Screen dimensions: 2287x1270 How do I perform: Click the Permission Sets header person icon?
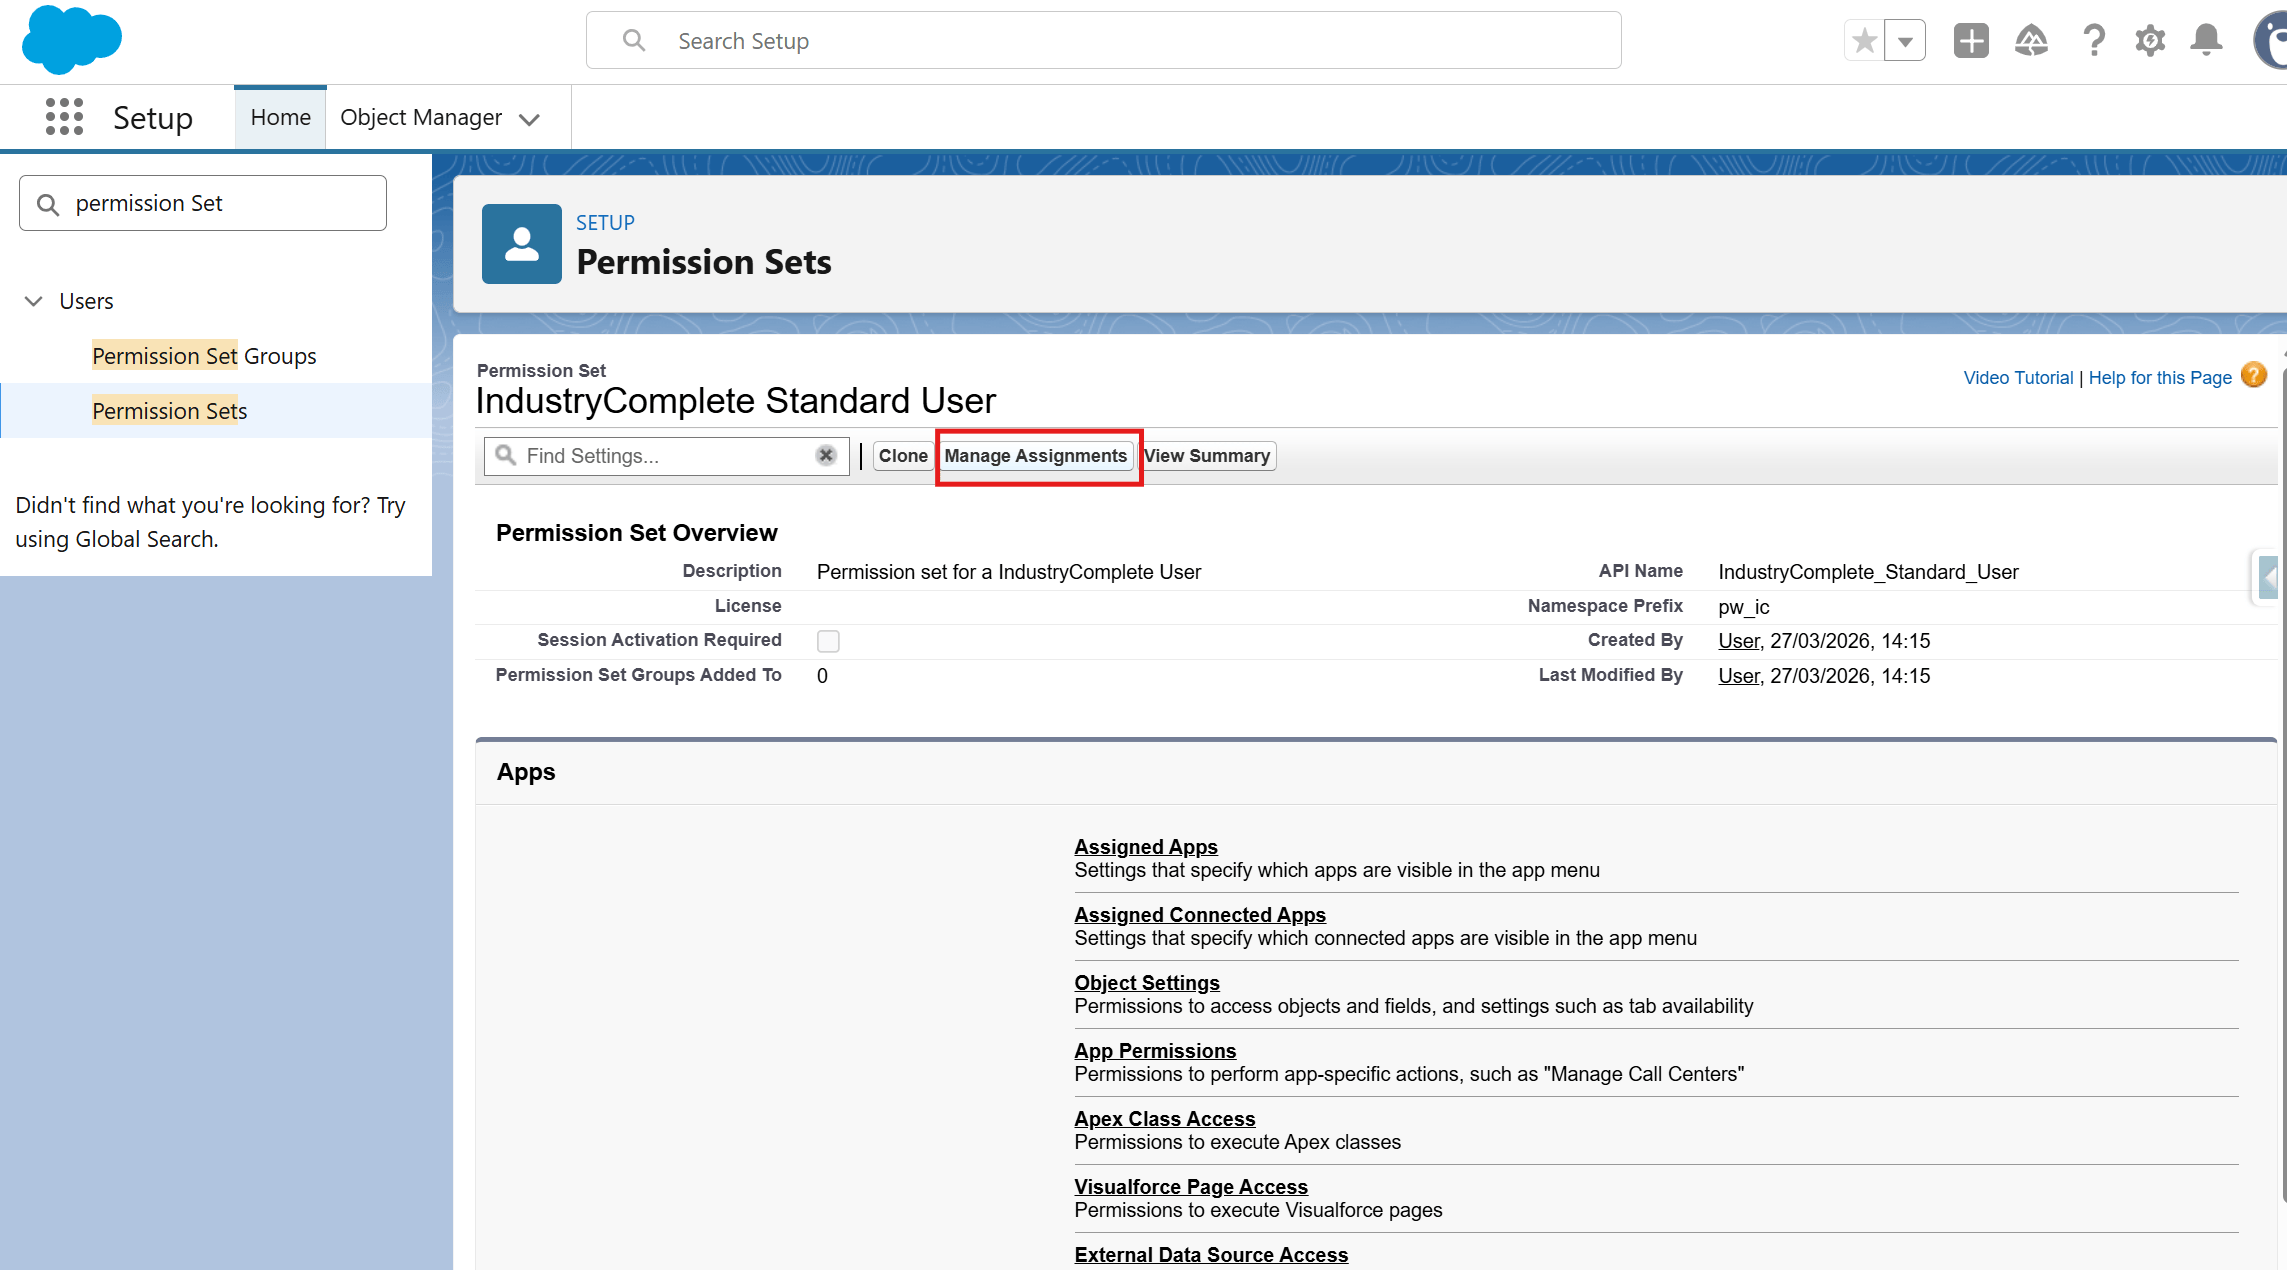pyautogui.click(x=522, y=244)
